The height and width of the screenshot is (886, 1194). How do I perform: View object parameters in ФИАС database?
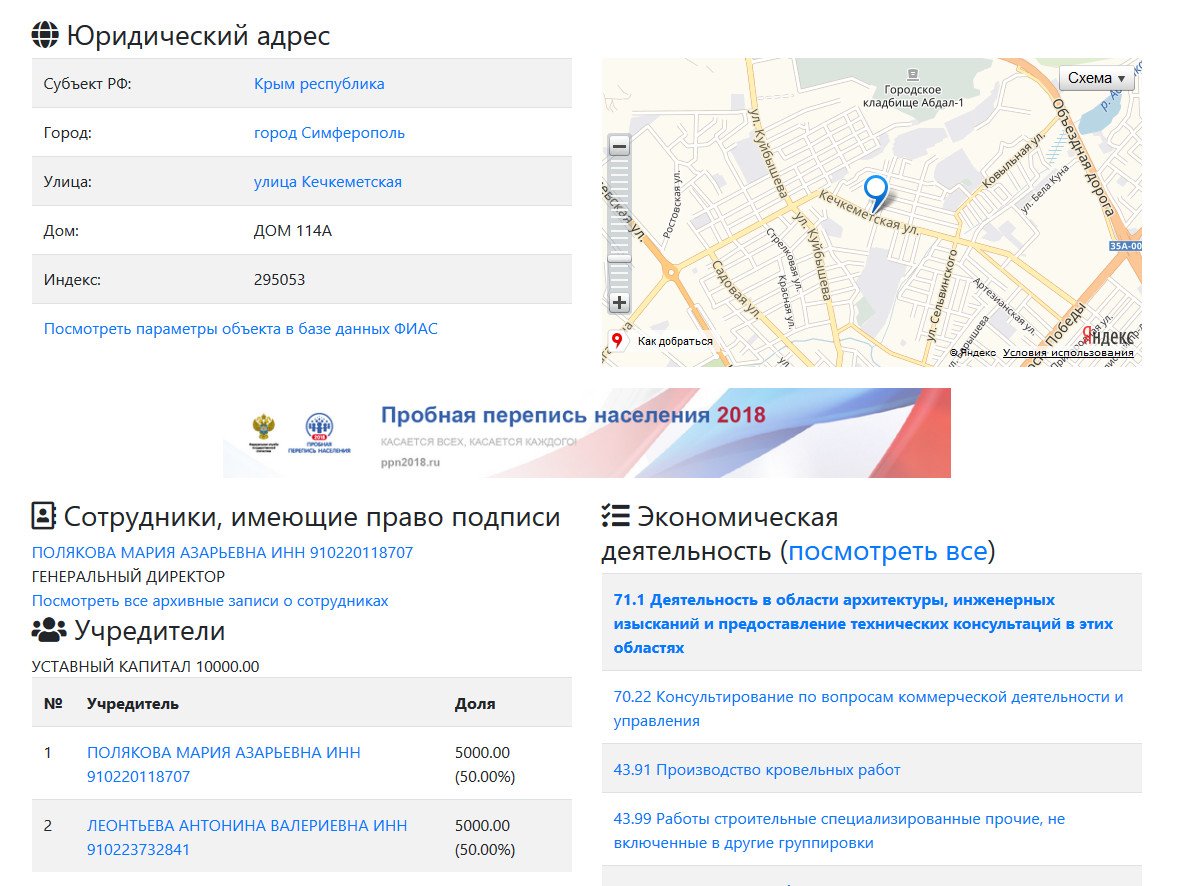[x=240, y=329]
